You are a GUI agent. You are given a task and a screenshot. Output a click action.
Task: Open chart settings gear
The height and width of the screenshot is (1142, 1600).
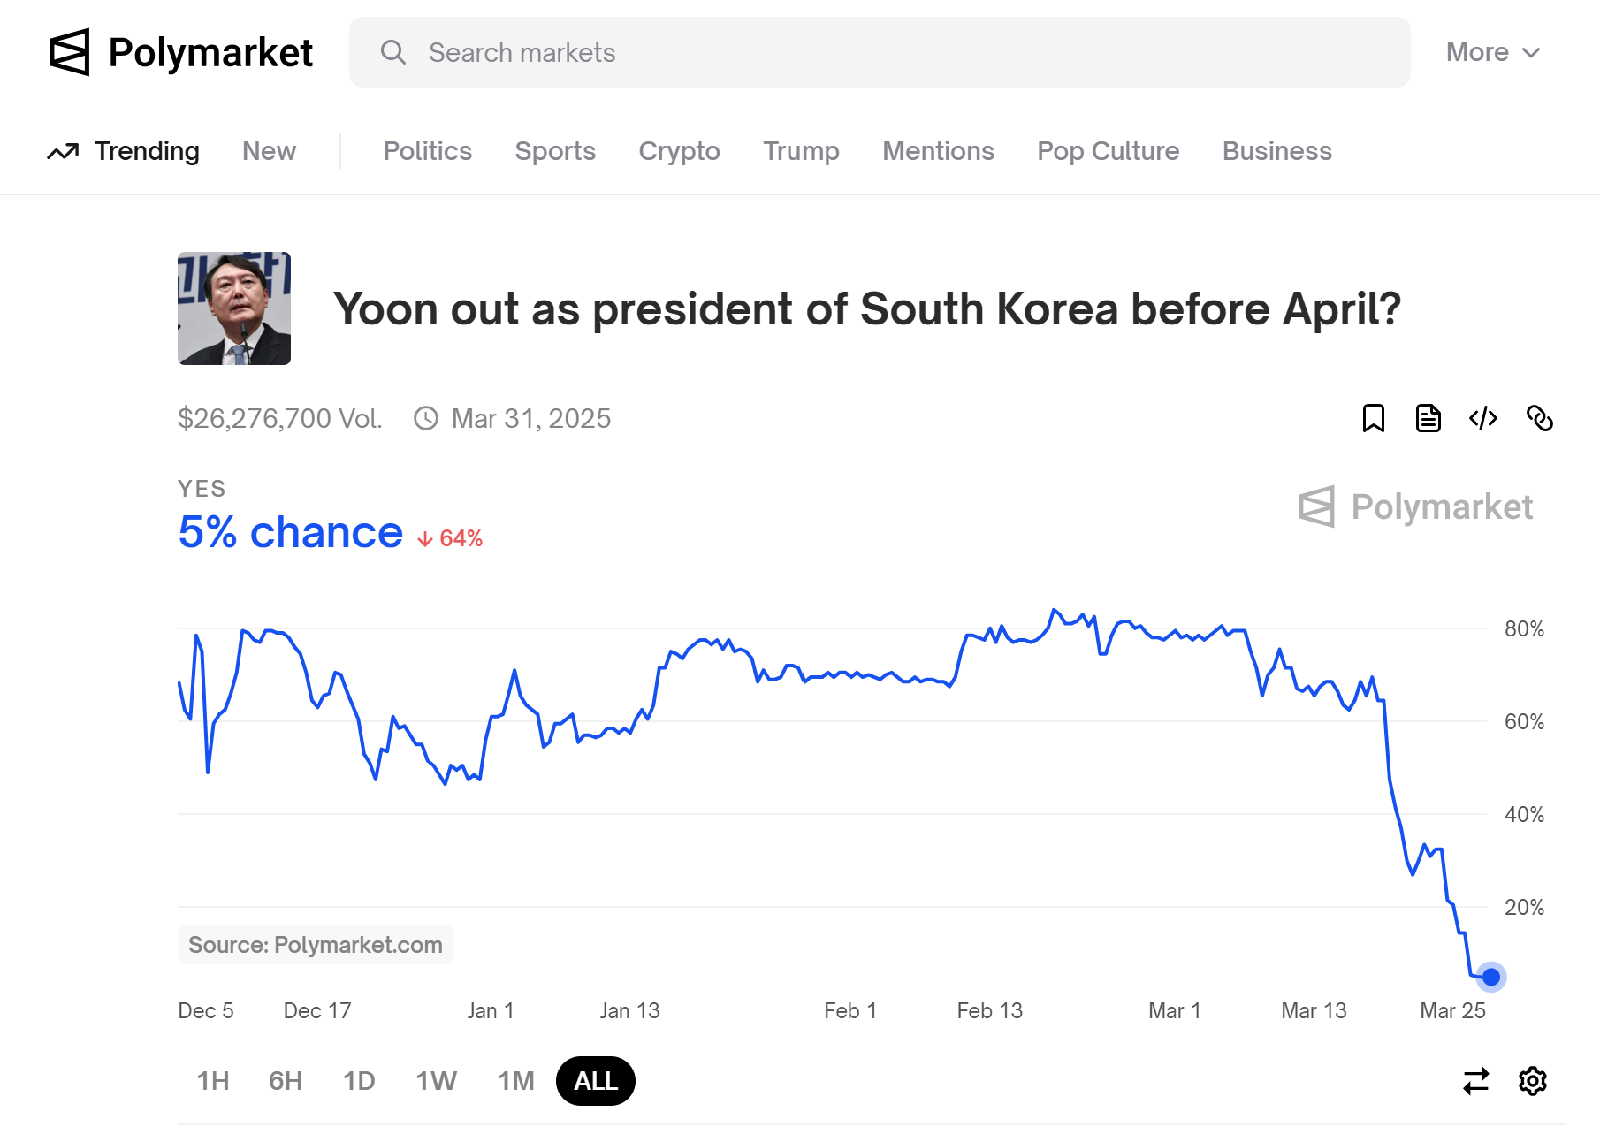point(1532,1081)
